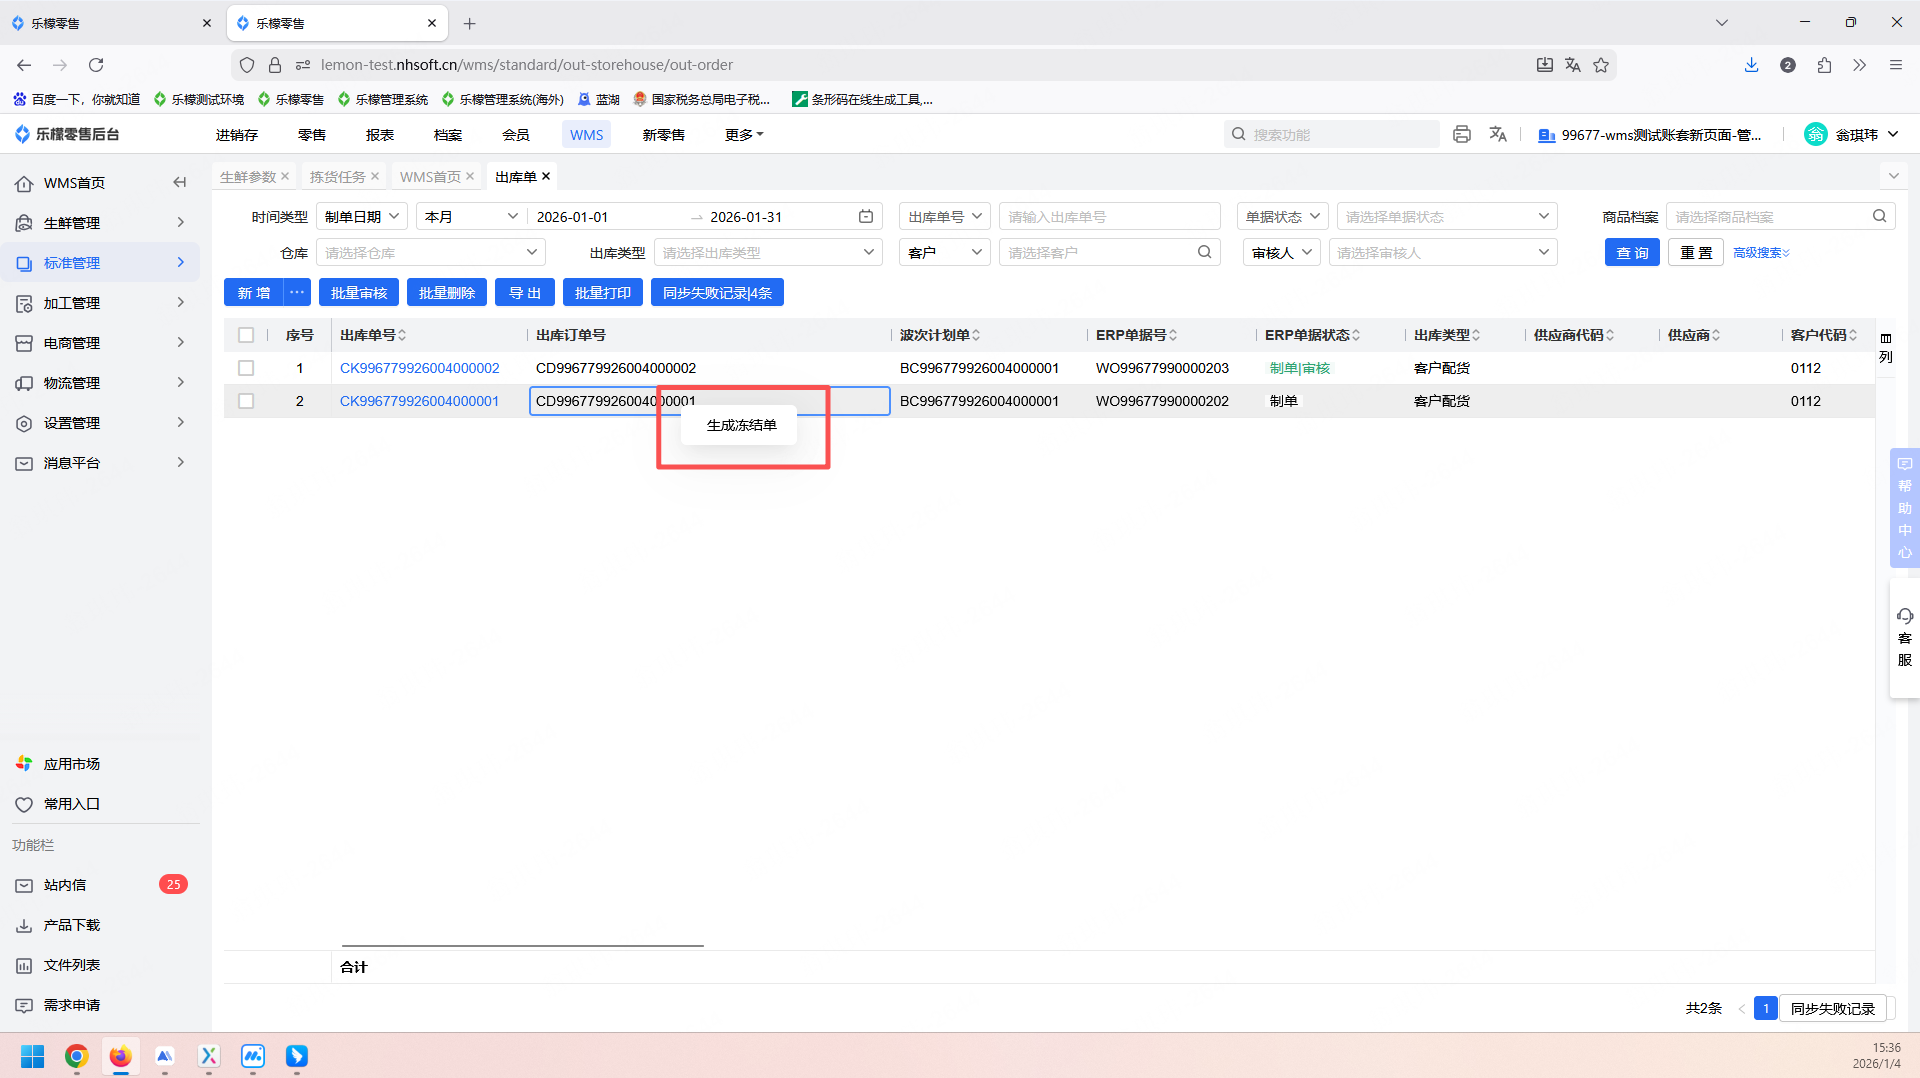Click the 查询 search button

coord(1632,253)
